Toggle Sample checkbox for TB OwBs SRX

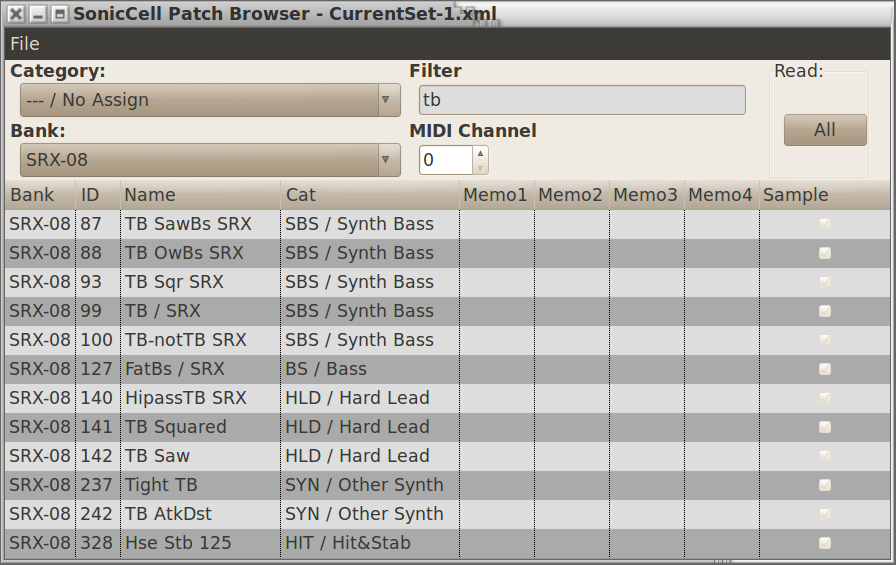coord(825,253)
